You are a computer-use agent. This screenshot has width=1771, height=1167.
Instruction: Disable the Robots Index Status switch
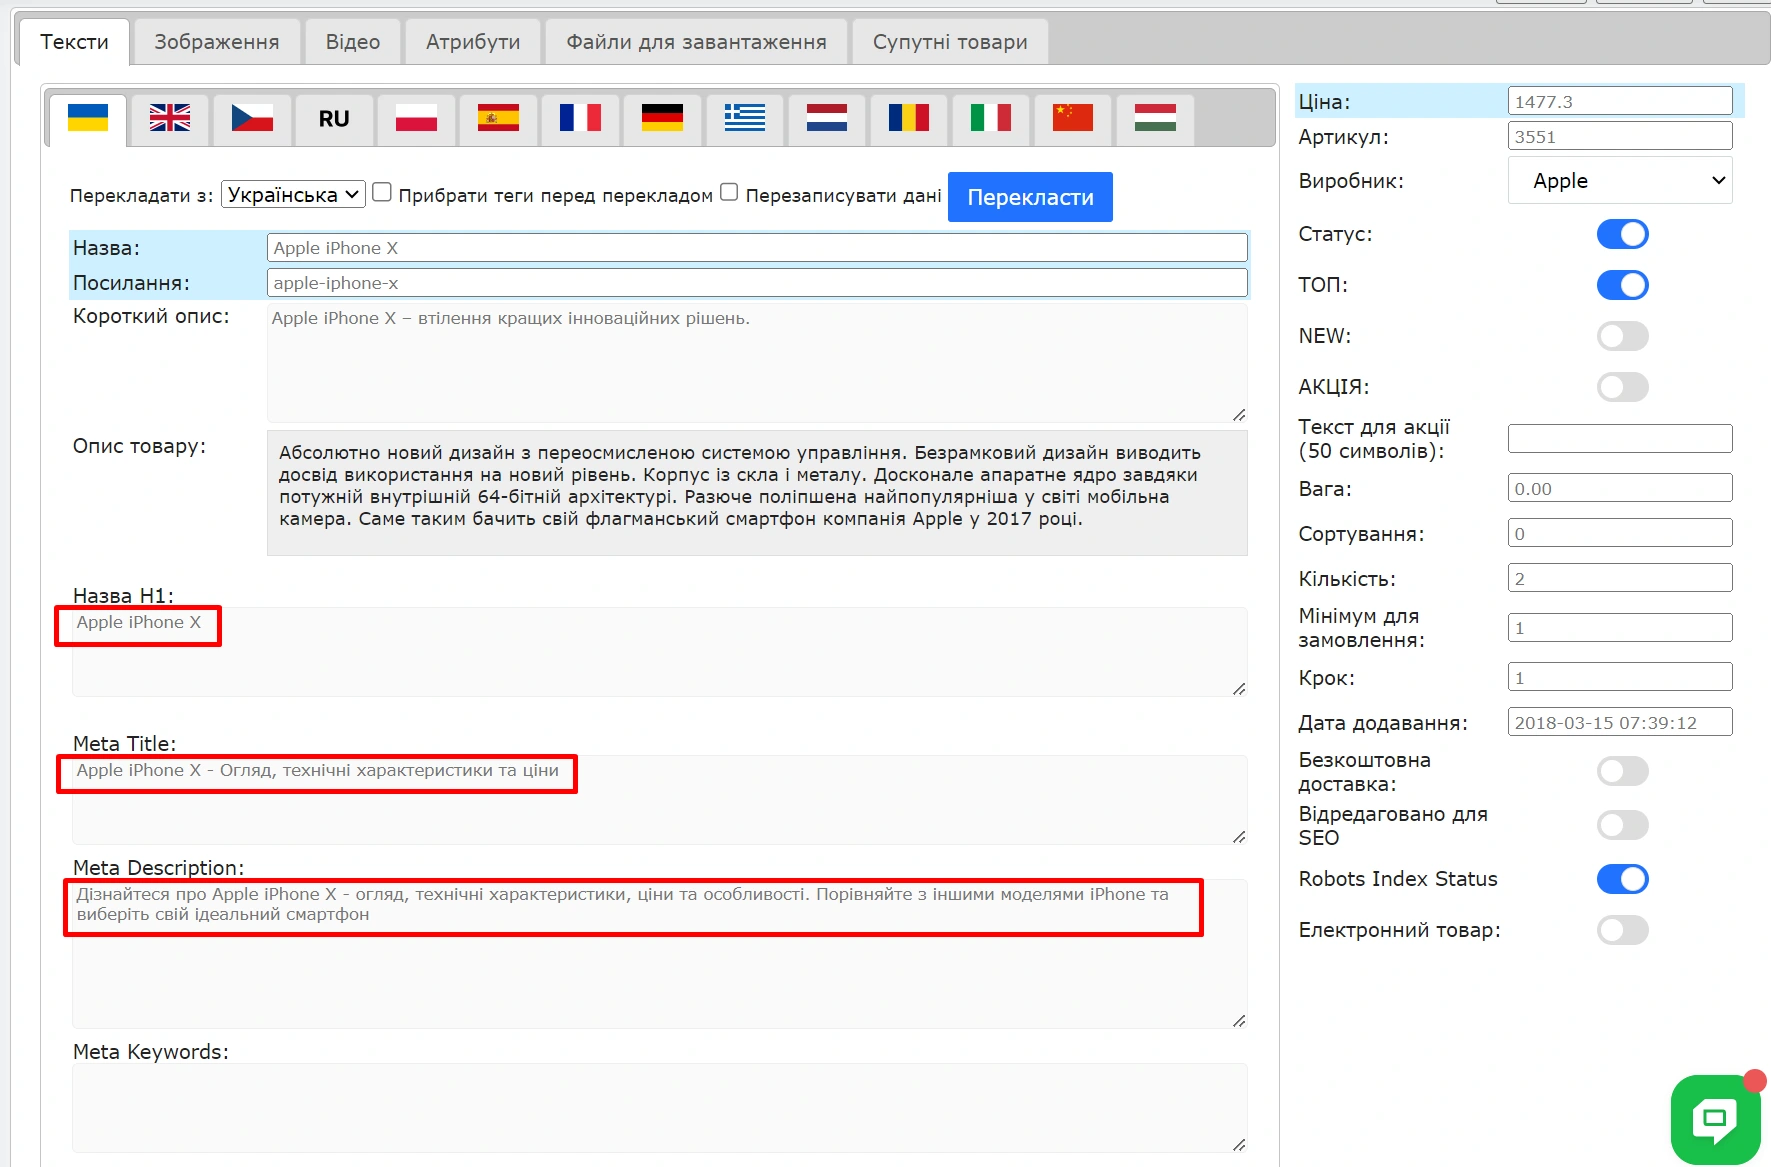point(1621,879)
